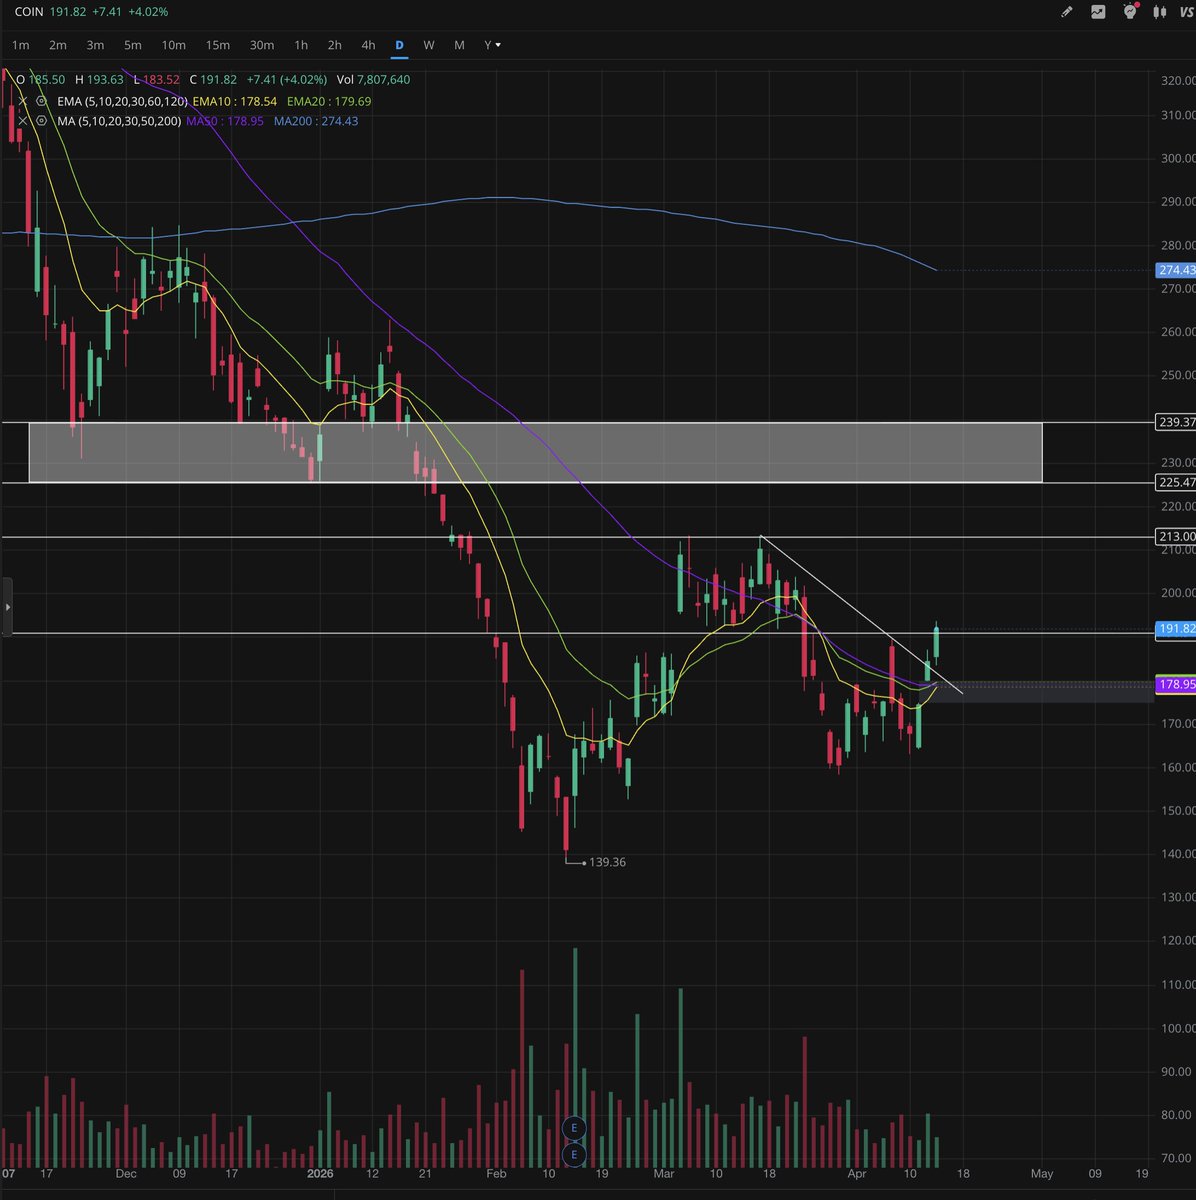Screen dimensions: 1196x1200
Task: Open the VS compare tool
Action: tap(1187, 12)
